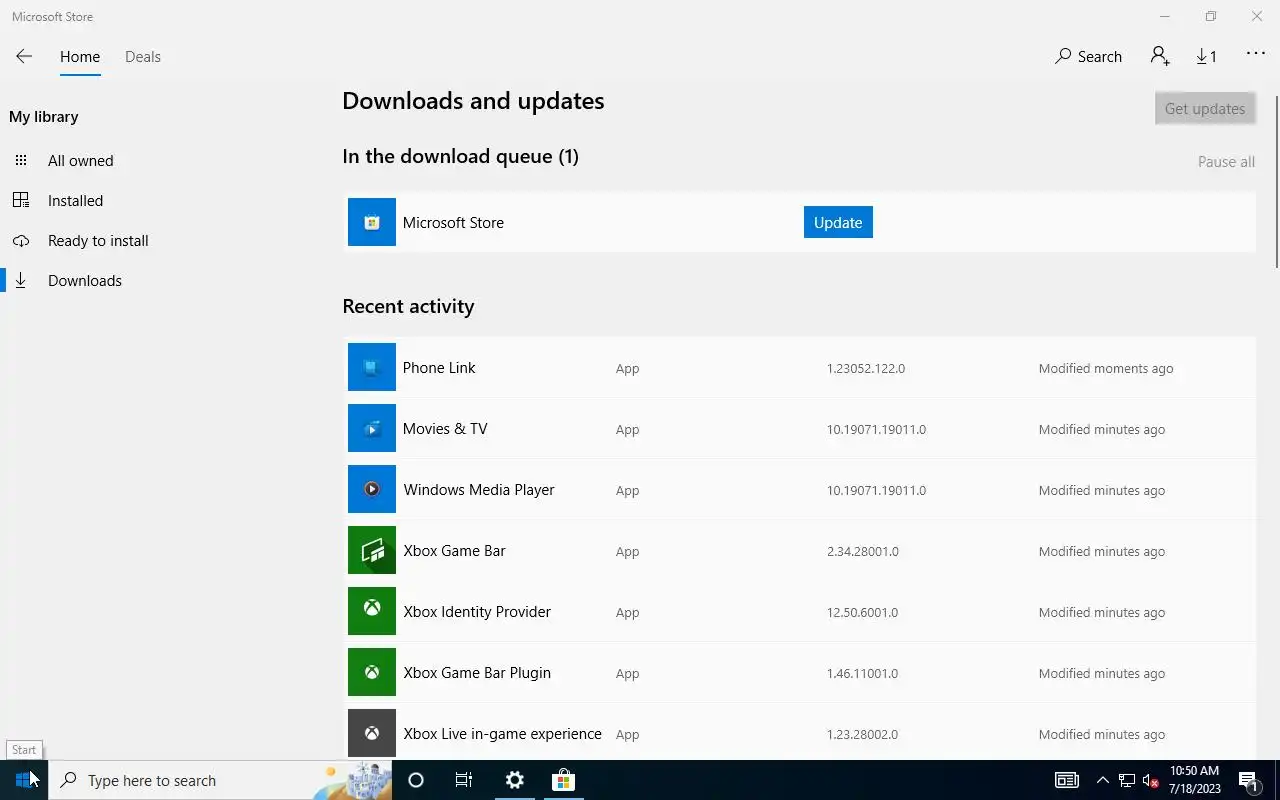
Task: Click version 1.23052.122.0 text
Action: click(866, 368)
